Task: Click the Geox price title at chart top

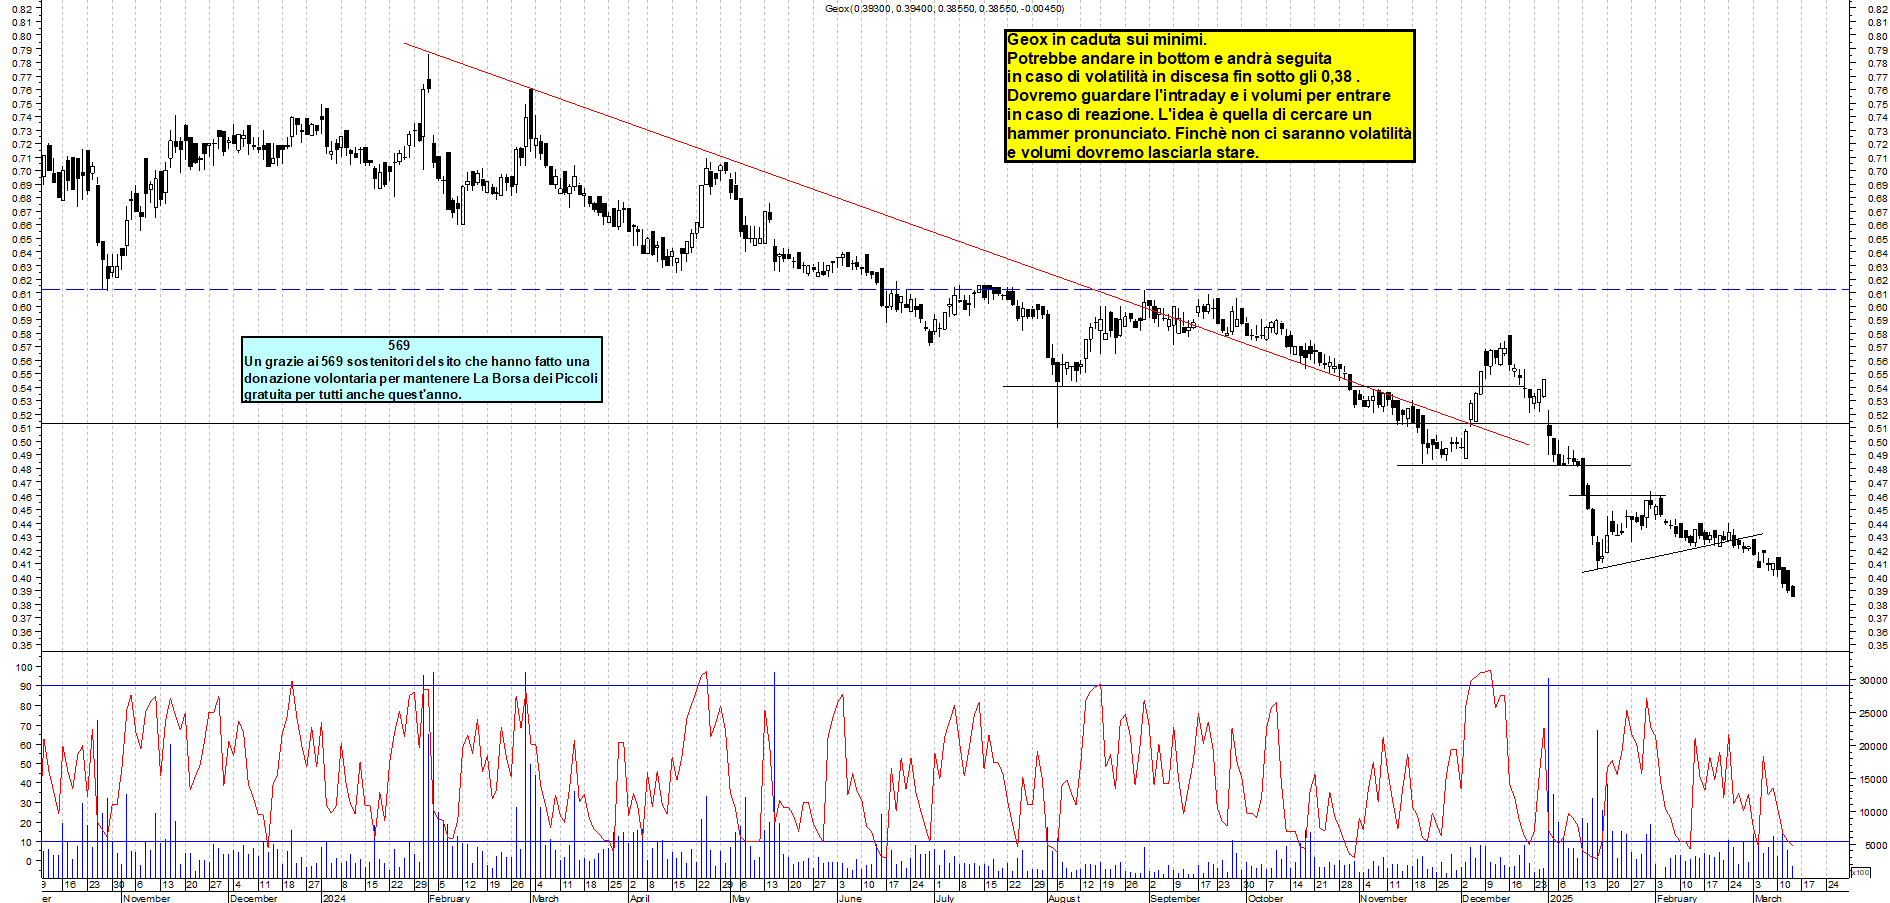Action: pos(944,9)
